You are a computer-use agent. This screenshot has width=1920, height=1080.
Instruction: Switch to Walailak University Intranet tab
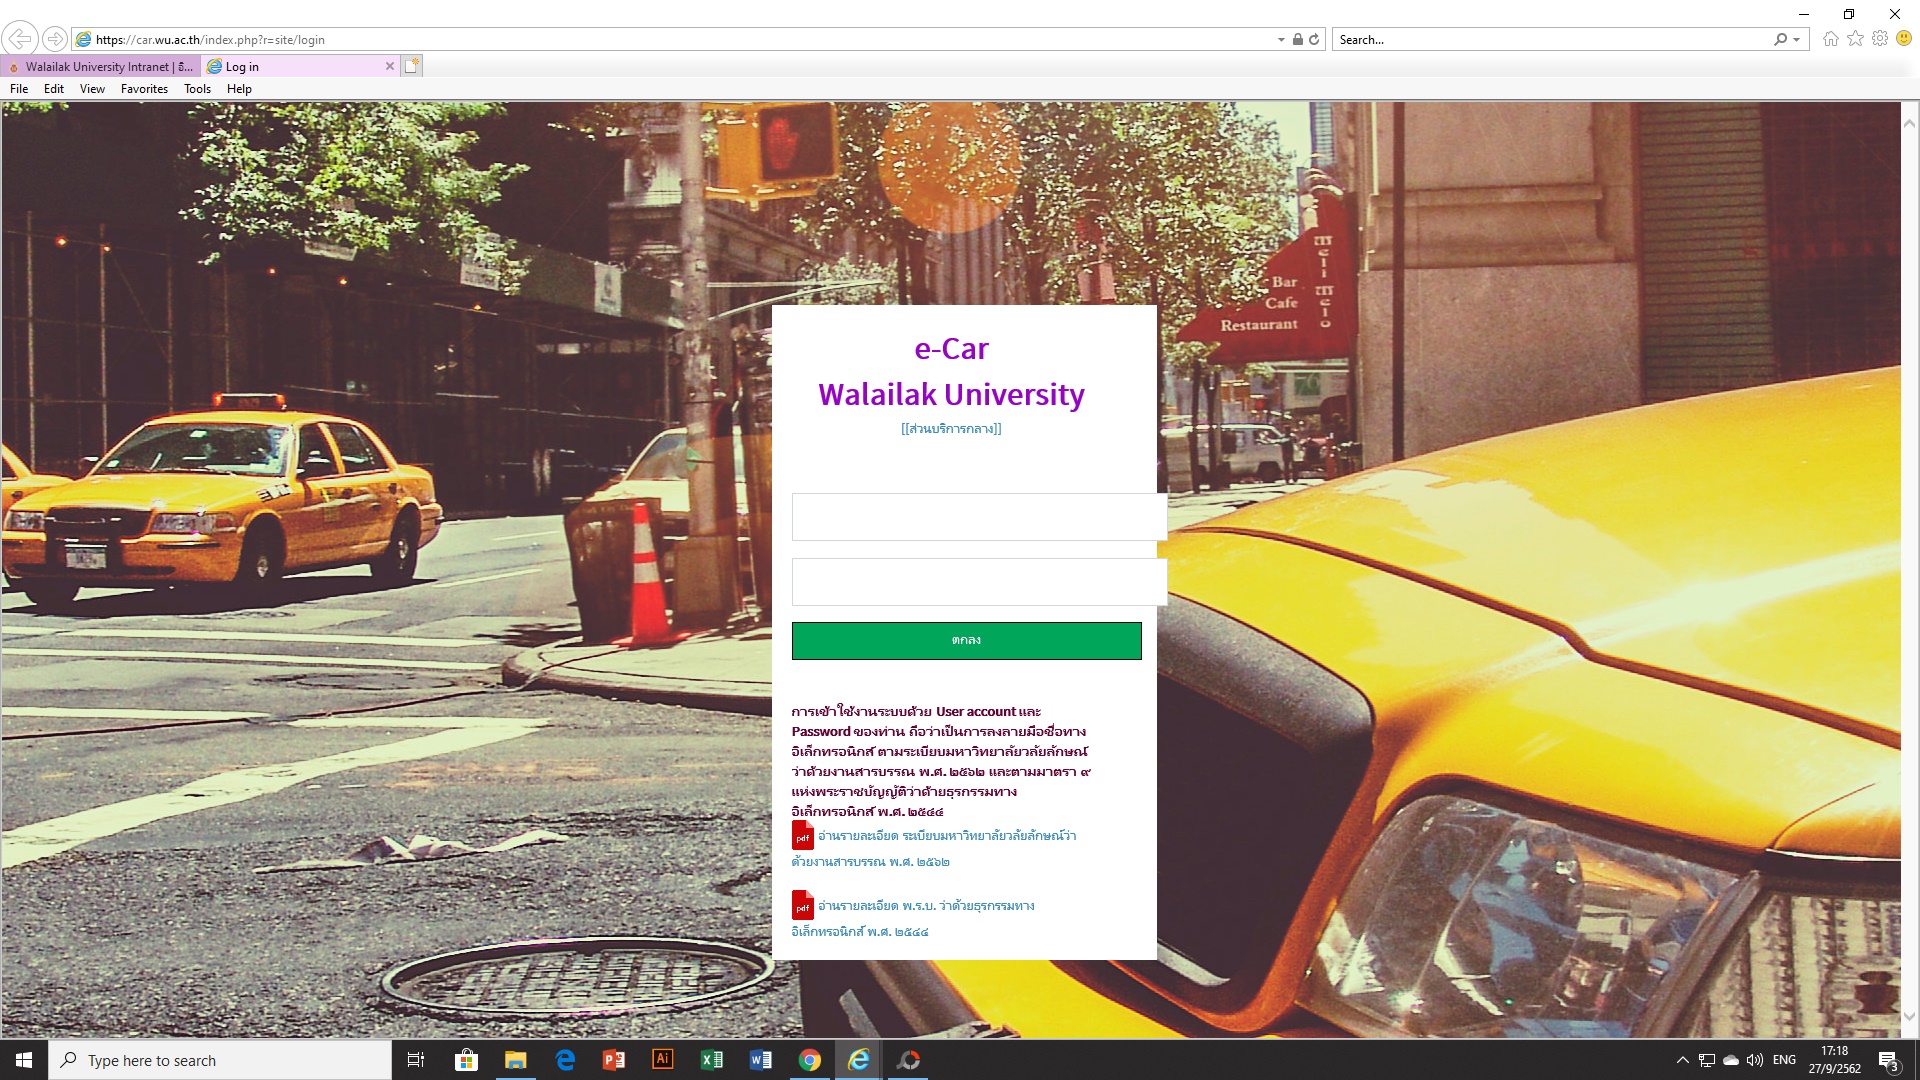pos(100,67)
